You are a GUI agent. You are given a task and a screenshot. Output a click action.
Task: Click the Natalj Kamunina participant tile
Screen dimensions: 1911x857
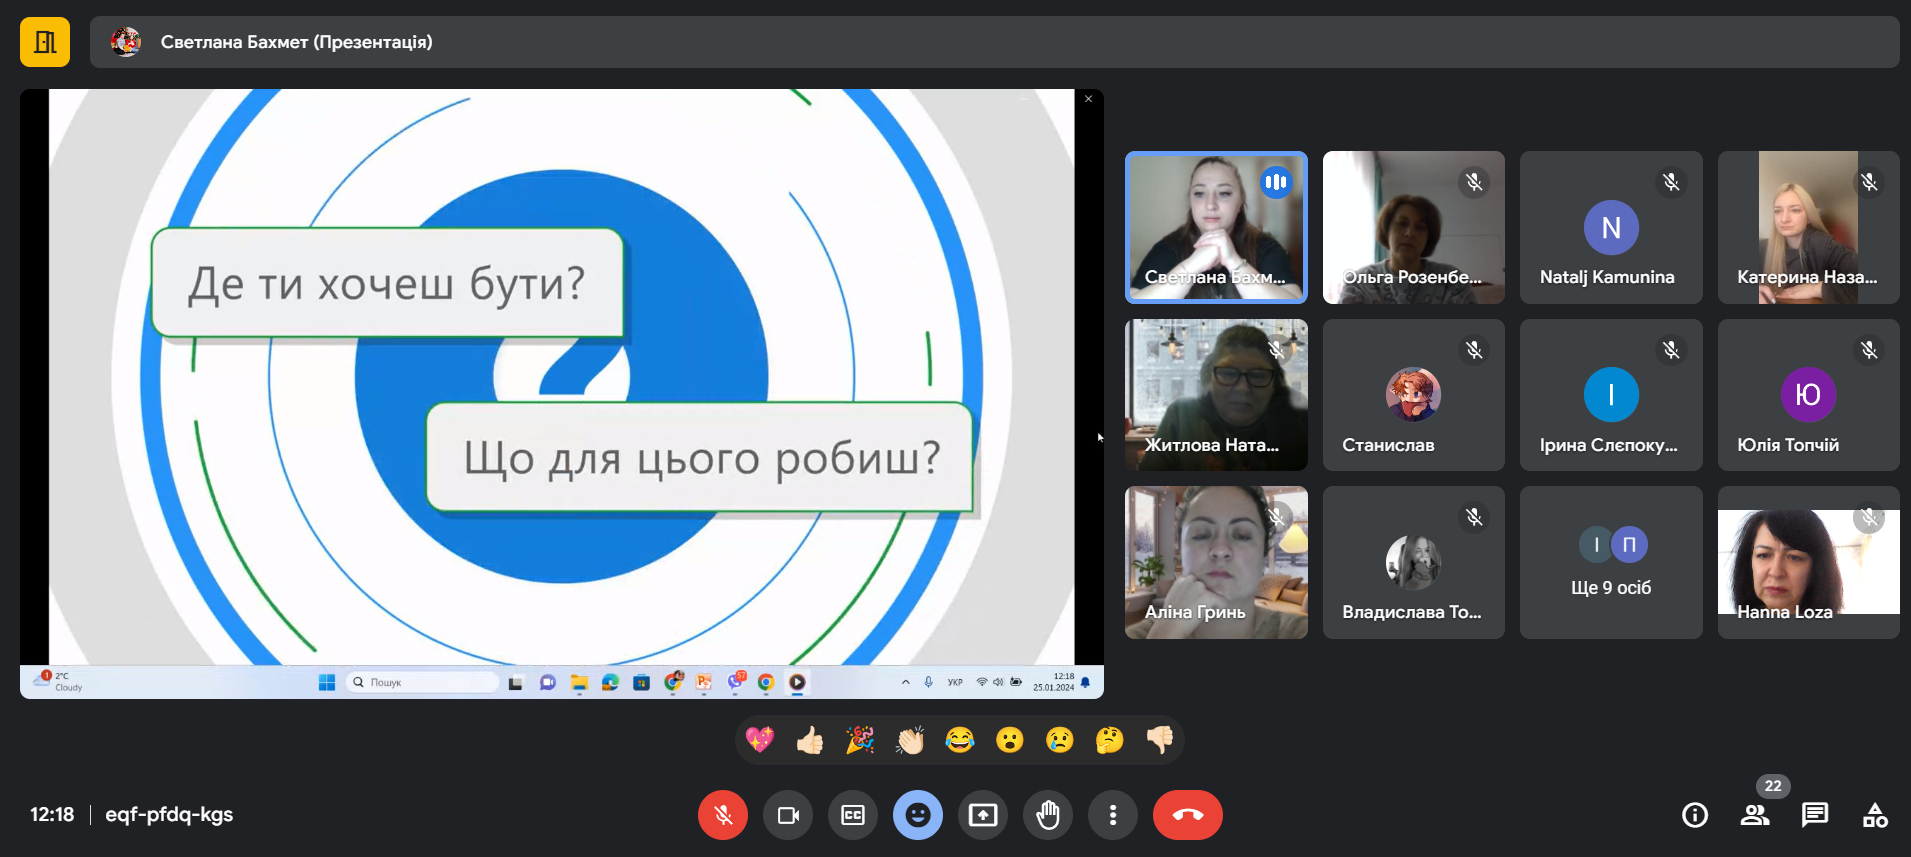[1611, 228]
